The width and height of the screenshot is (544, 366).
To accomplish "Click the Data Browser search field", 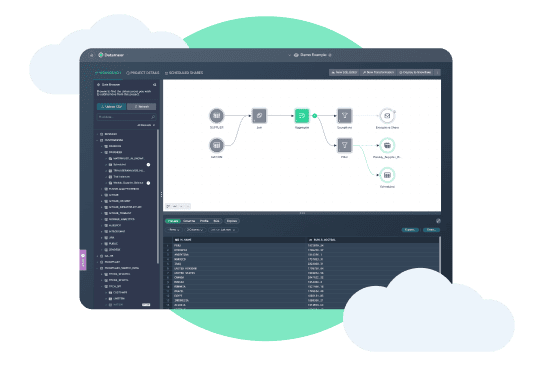I will (x=126, y=117).
